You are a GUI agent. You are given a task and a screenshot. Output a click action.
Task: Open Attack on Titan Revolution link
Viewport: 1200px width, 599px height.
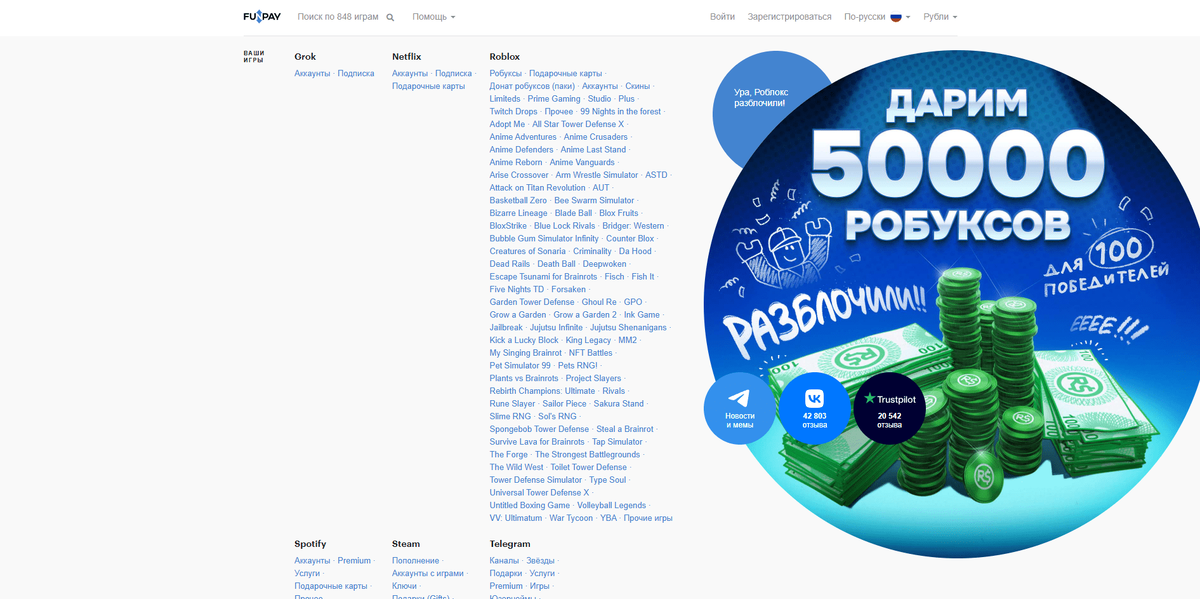537,188
